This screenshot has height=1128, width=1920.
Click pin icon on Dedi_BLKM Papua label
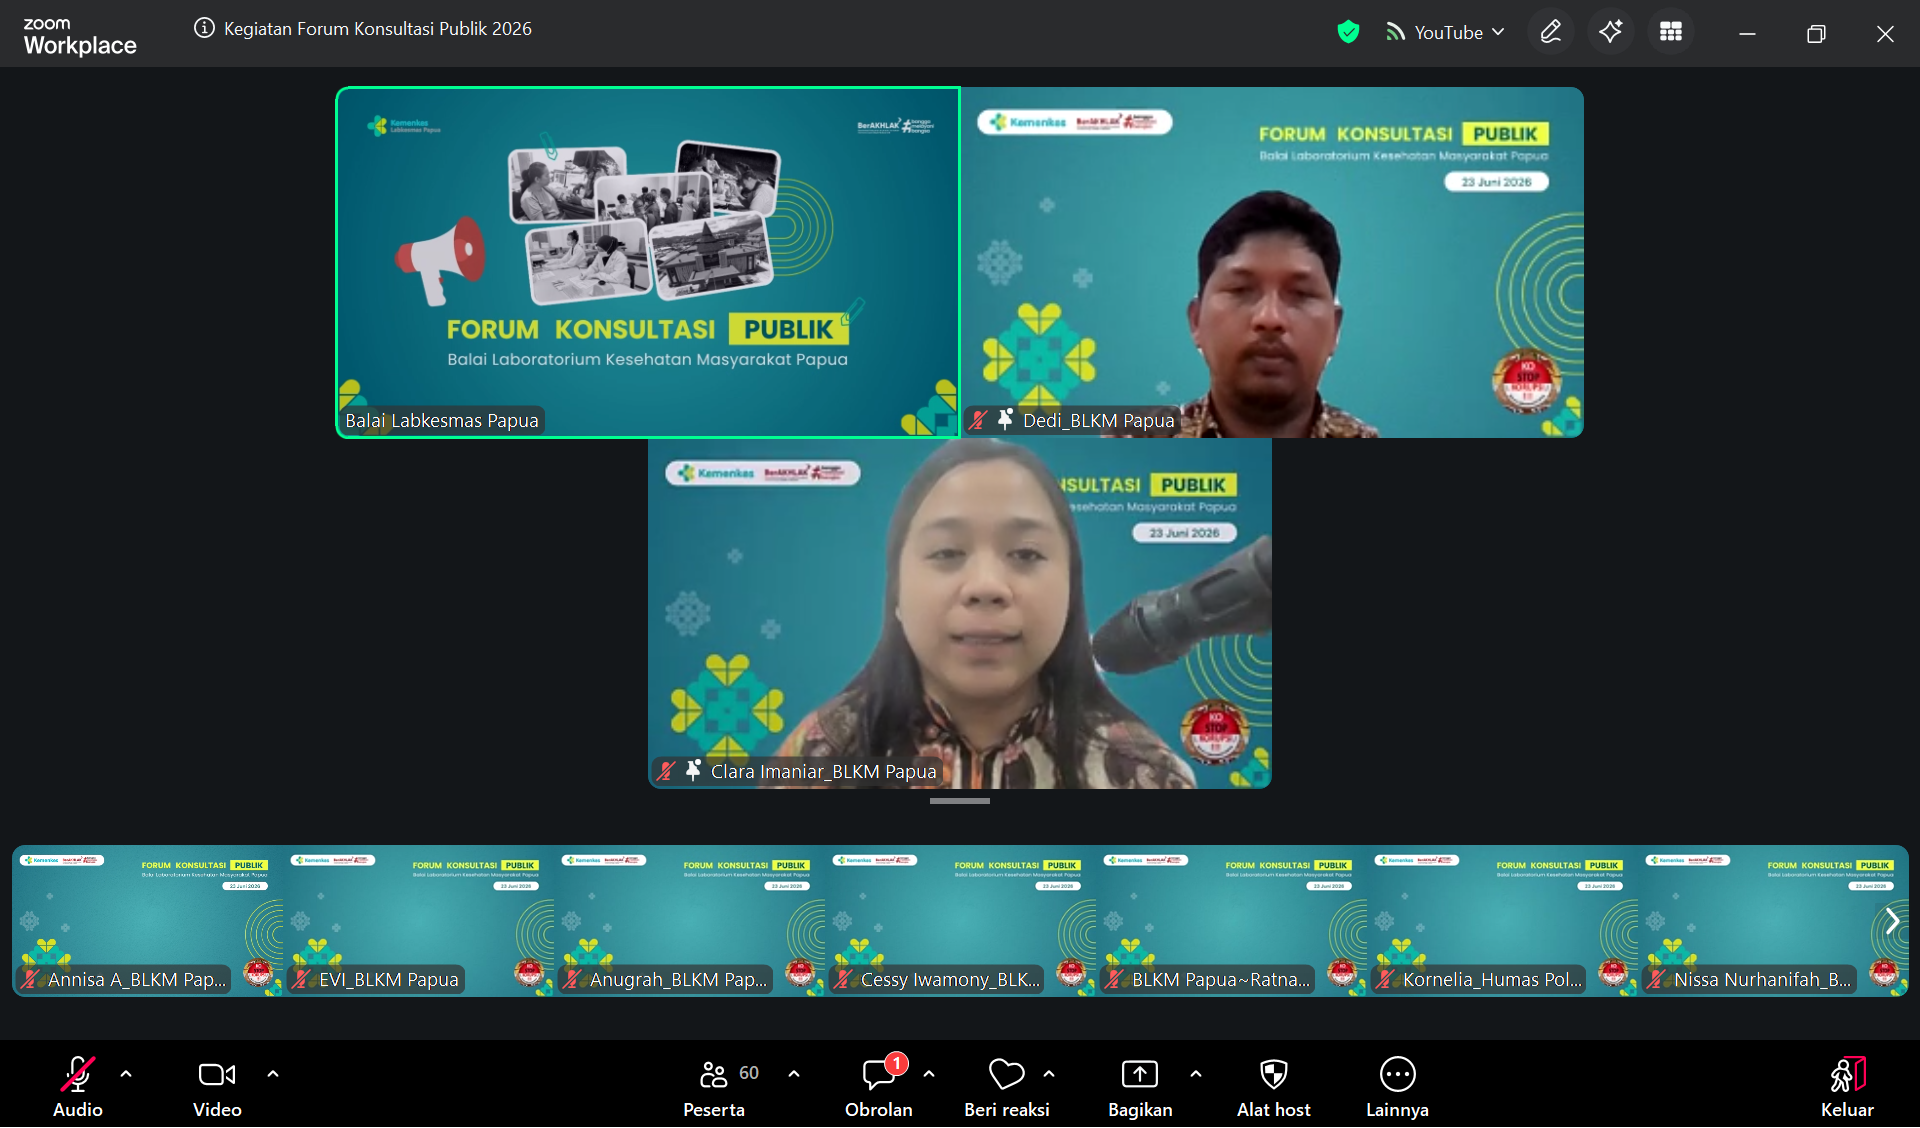(1005, 419)
